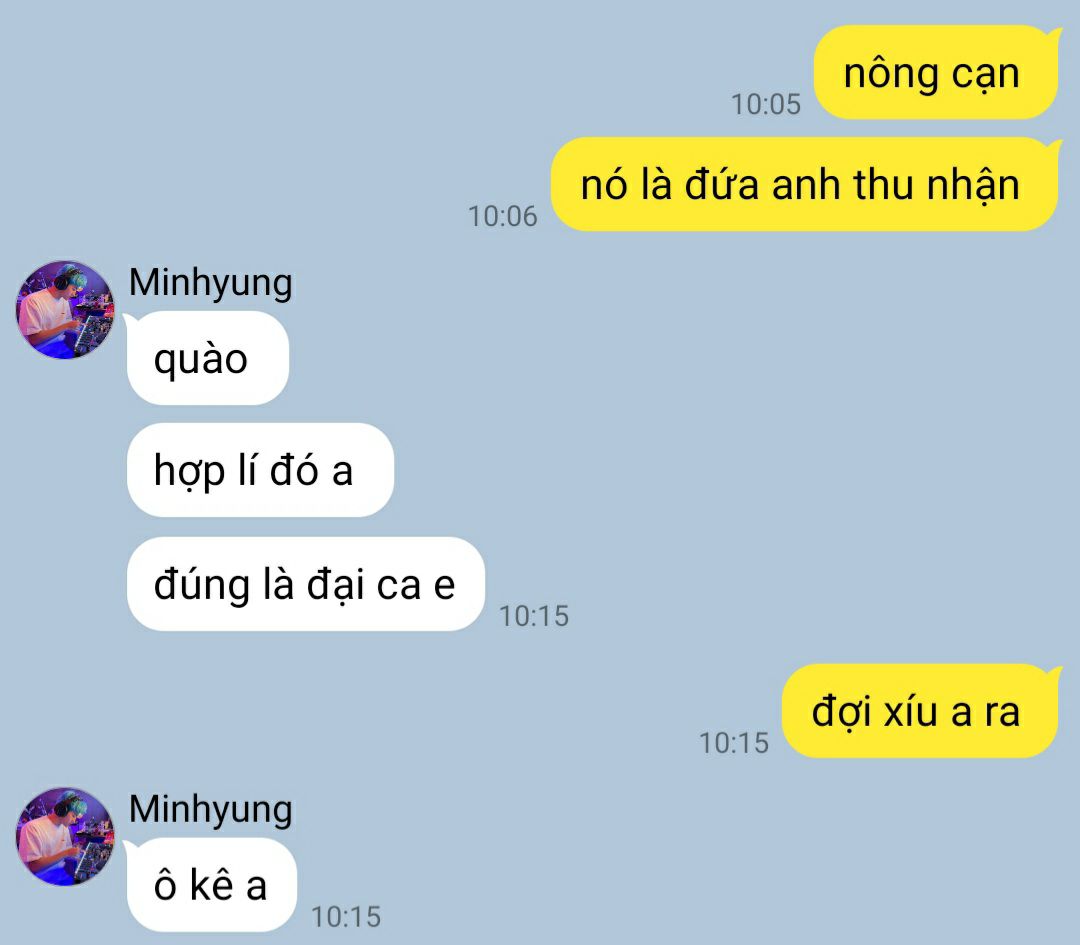
Task: Click the 10:15 time beside 'ô kê a'
Action: pos(346,917)
